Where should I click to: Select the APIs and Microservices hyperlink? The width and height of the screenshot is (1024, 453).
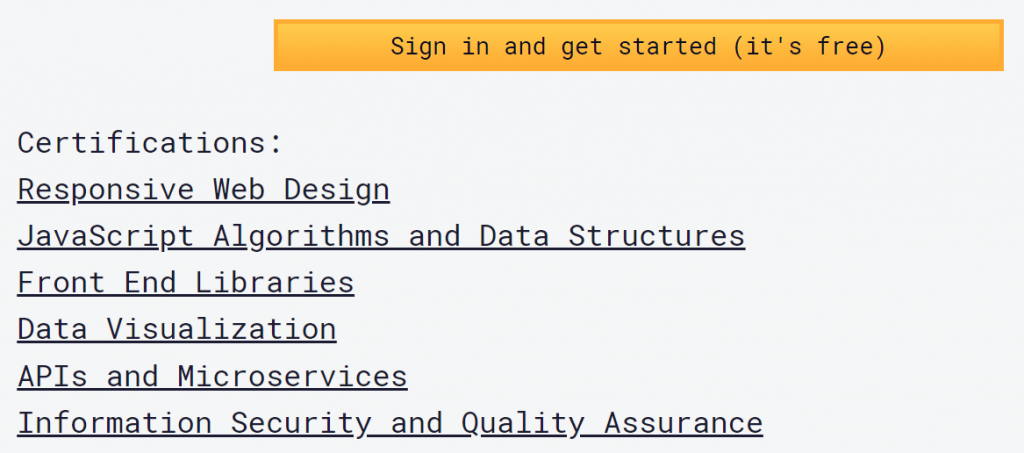pos(212,376)
